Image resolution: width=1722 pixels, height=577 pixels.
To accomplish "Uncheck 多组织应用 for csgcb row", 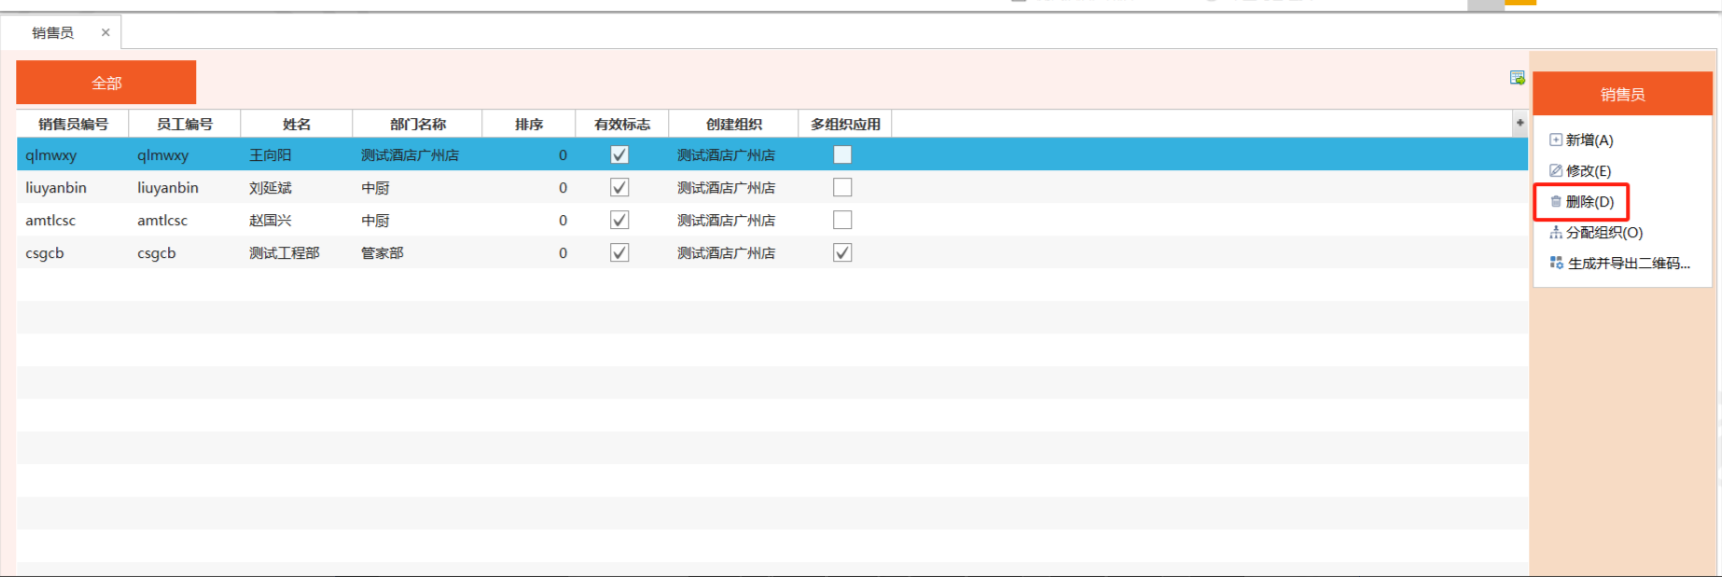I will click(842, 253).
